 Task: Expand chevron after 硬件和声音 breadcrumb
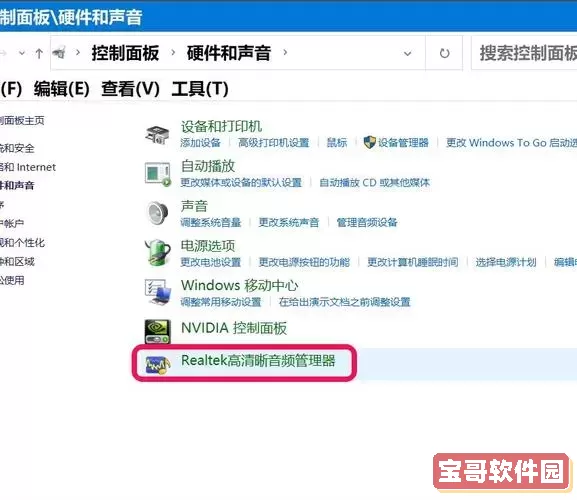tap(285, 53)
